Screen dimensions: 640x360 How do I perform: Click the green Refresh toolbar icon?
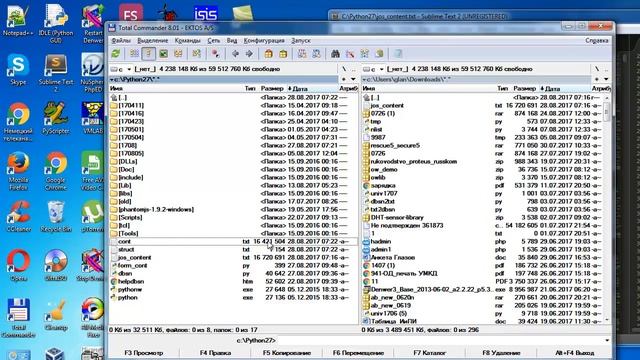(116, 53)
